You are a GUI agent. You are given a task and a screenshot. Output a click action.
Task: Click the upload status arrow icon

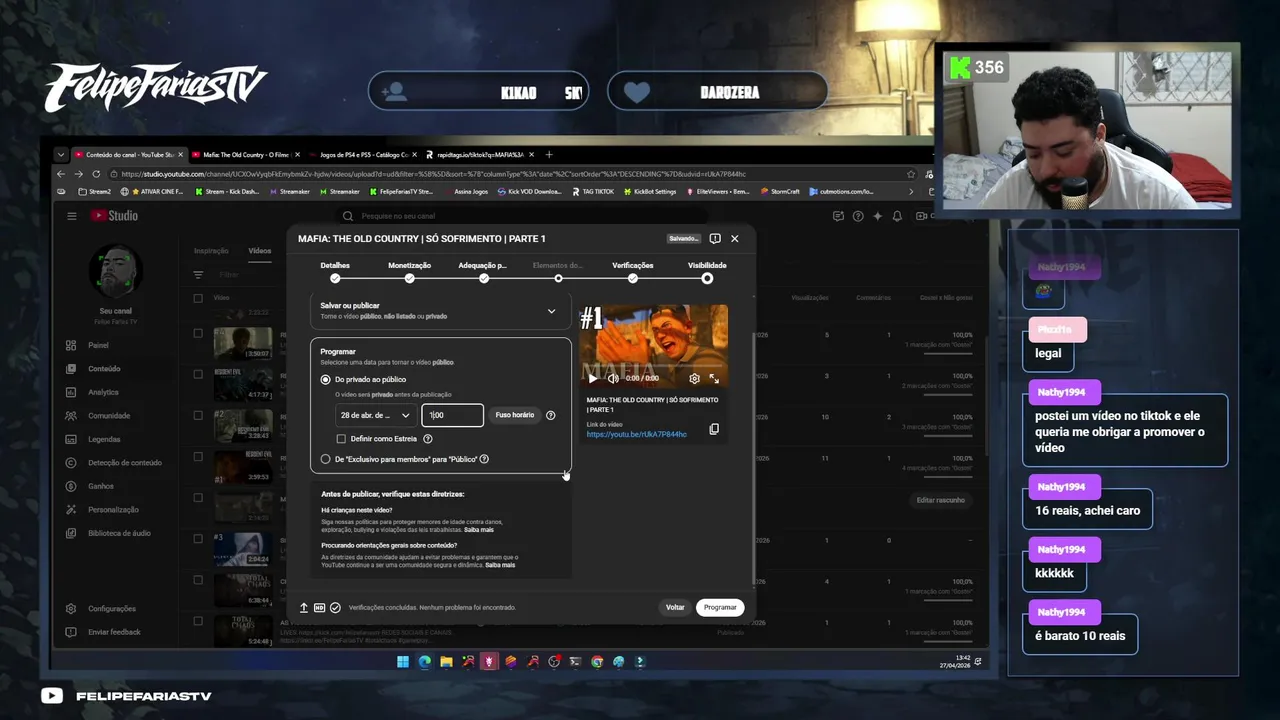point(304,607)
